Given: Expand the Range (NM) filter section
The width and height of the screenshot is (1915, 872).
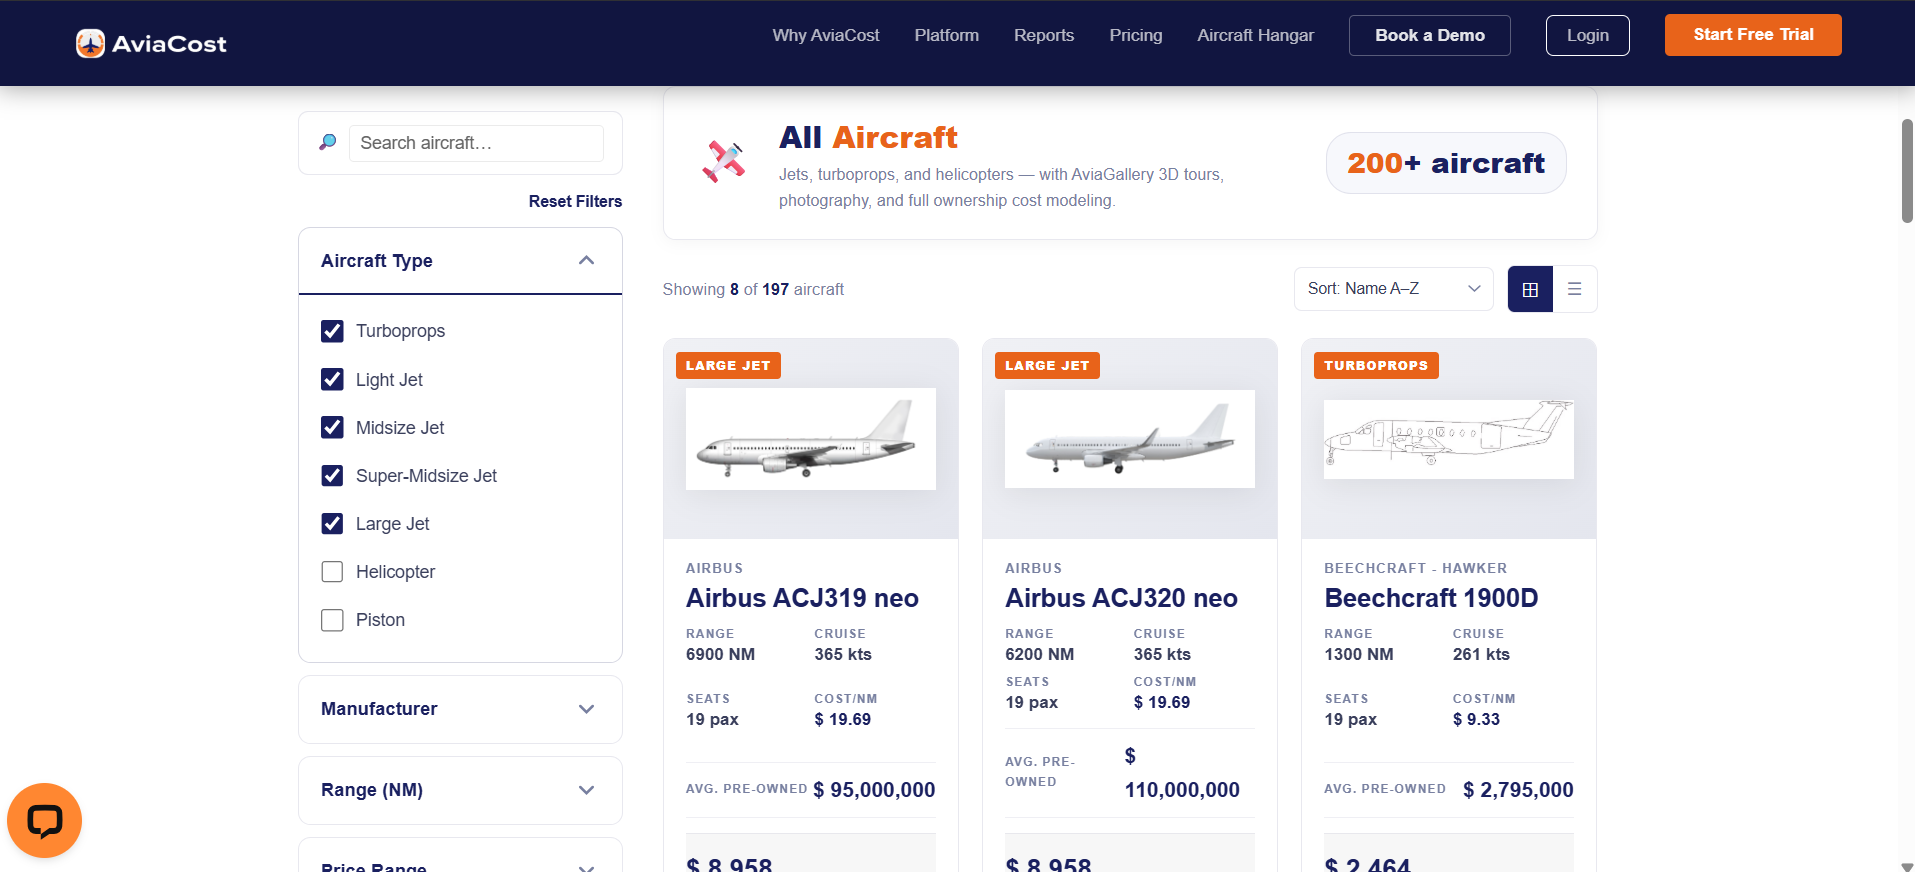Looking at the screenshot, I should tap(460, 790).
